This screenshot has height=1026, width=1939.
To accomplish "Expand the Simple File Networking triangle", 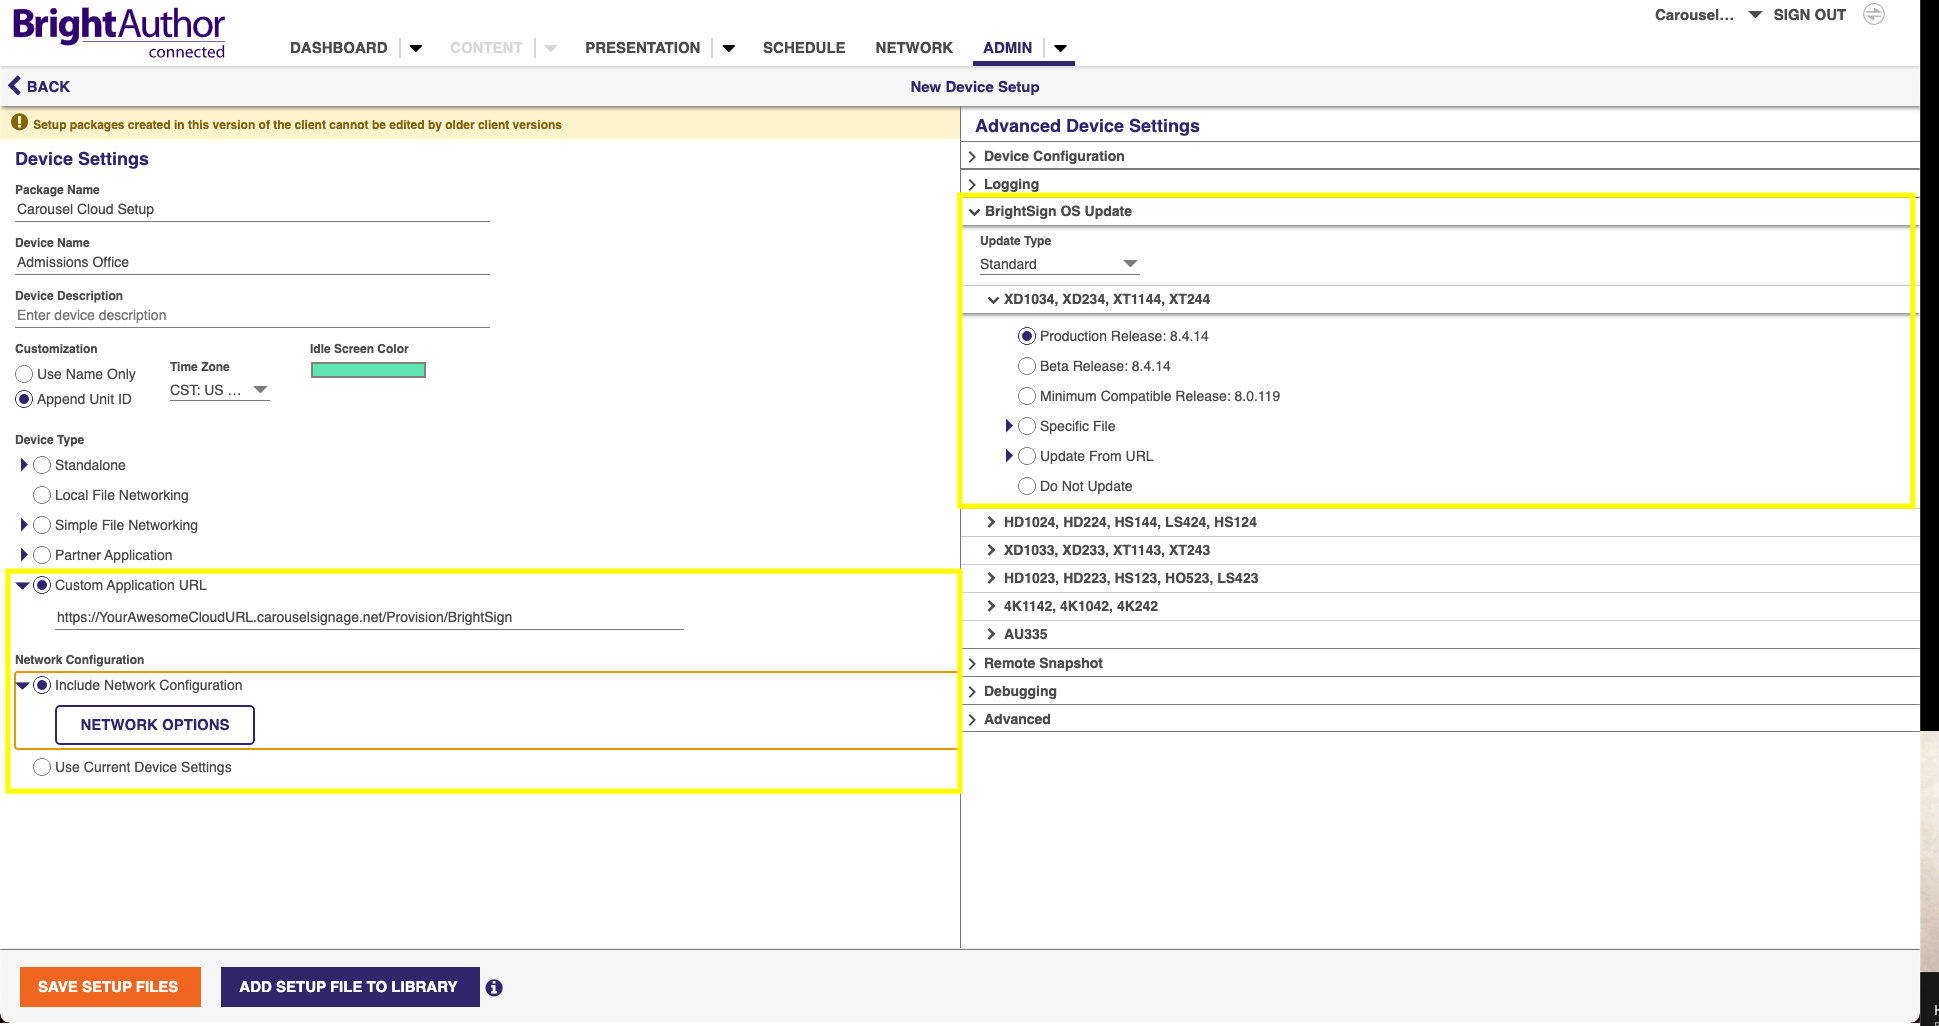I will [24, 525].
